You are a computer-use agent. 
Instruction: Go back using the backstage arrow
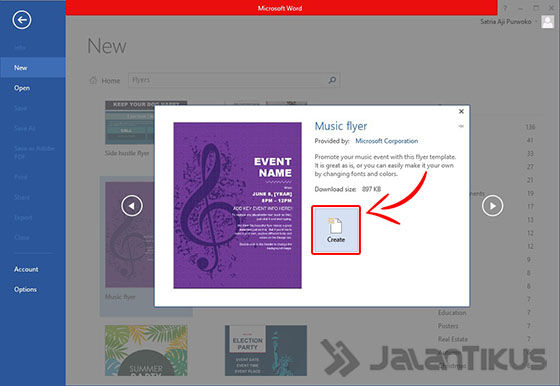(x=22, y=20)
